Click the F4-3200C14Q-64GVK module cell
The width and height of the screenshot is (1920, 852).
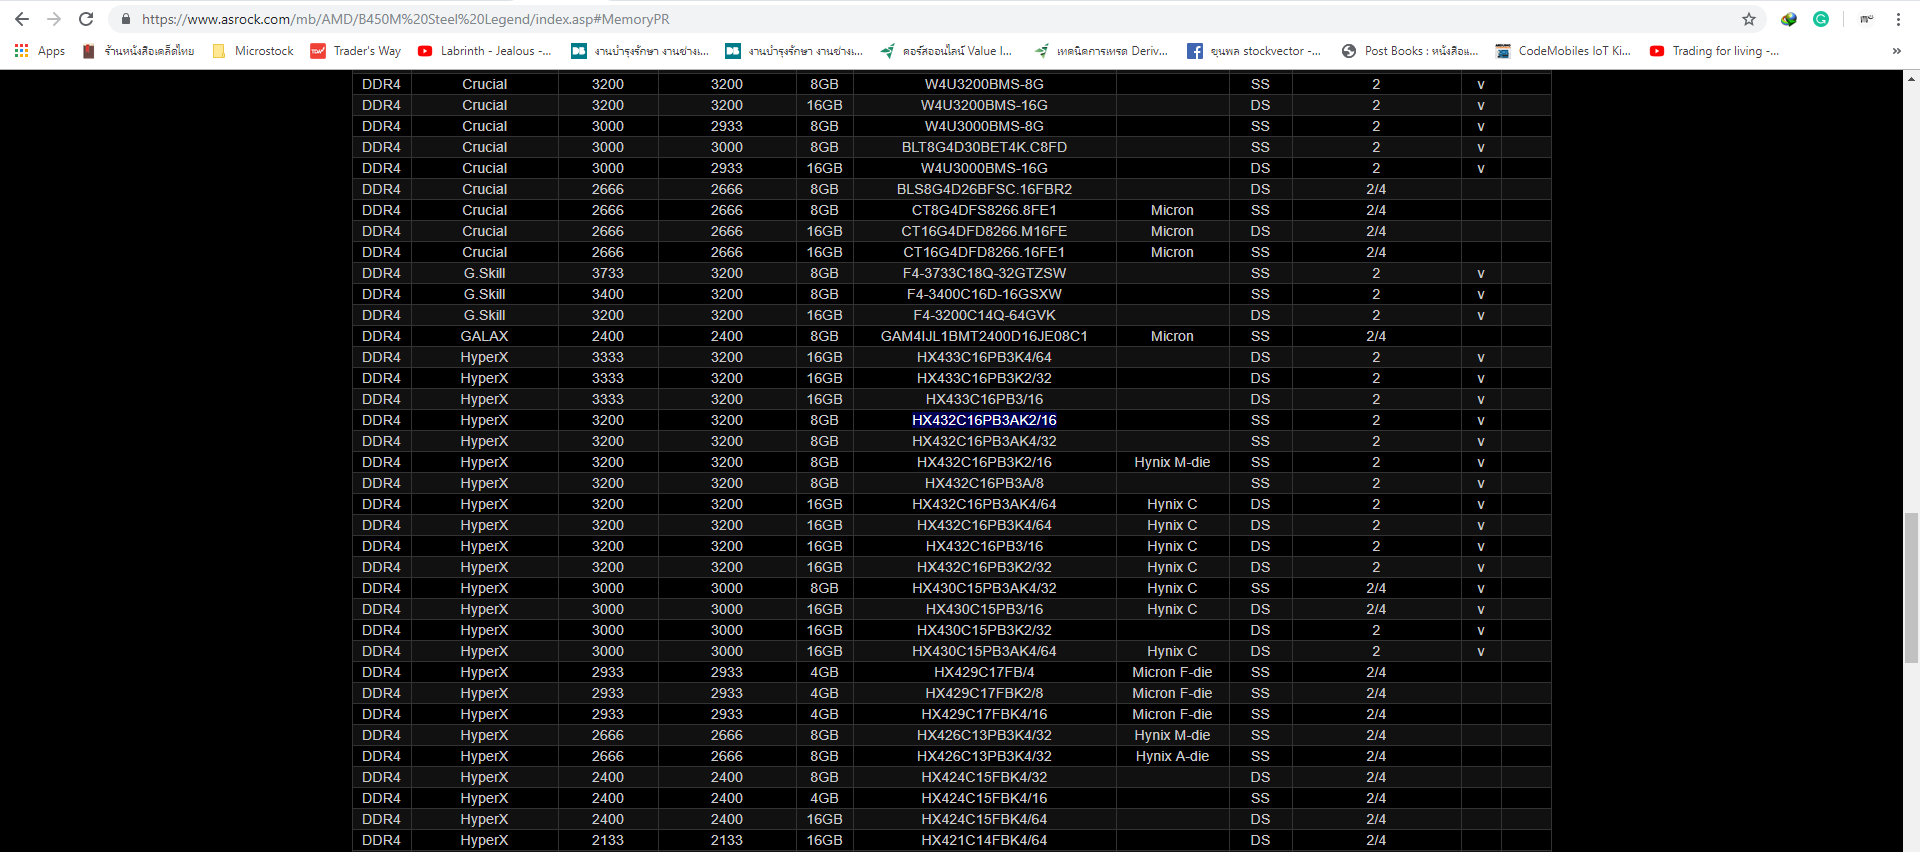[984, 315]
